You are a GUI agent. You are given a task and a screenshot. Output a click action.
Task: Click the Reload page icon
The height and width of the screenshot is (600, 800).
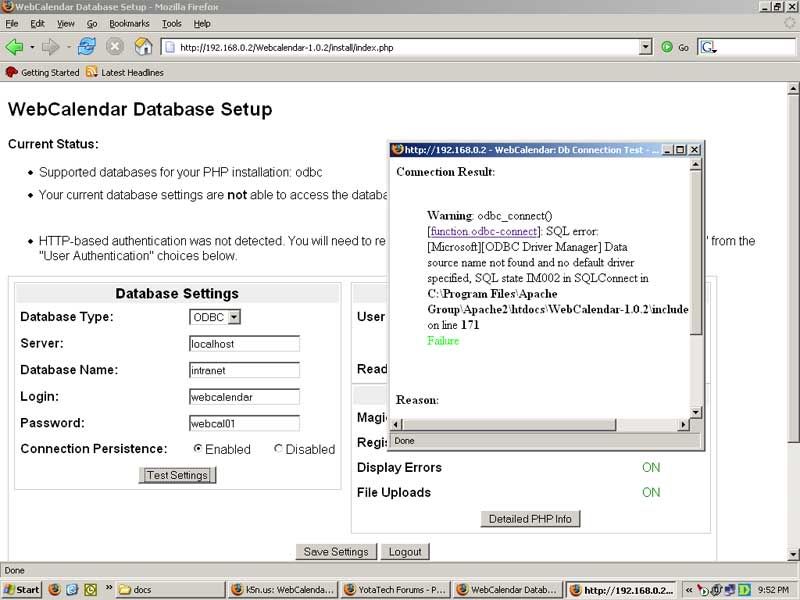(87, 47)
